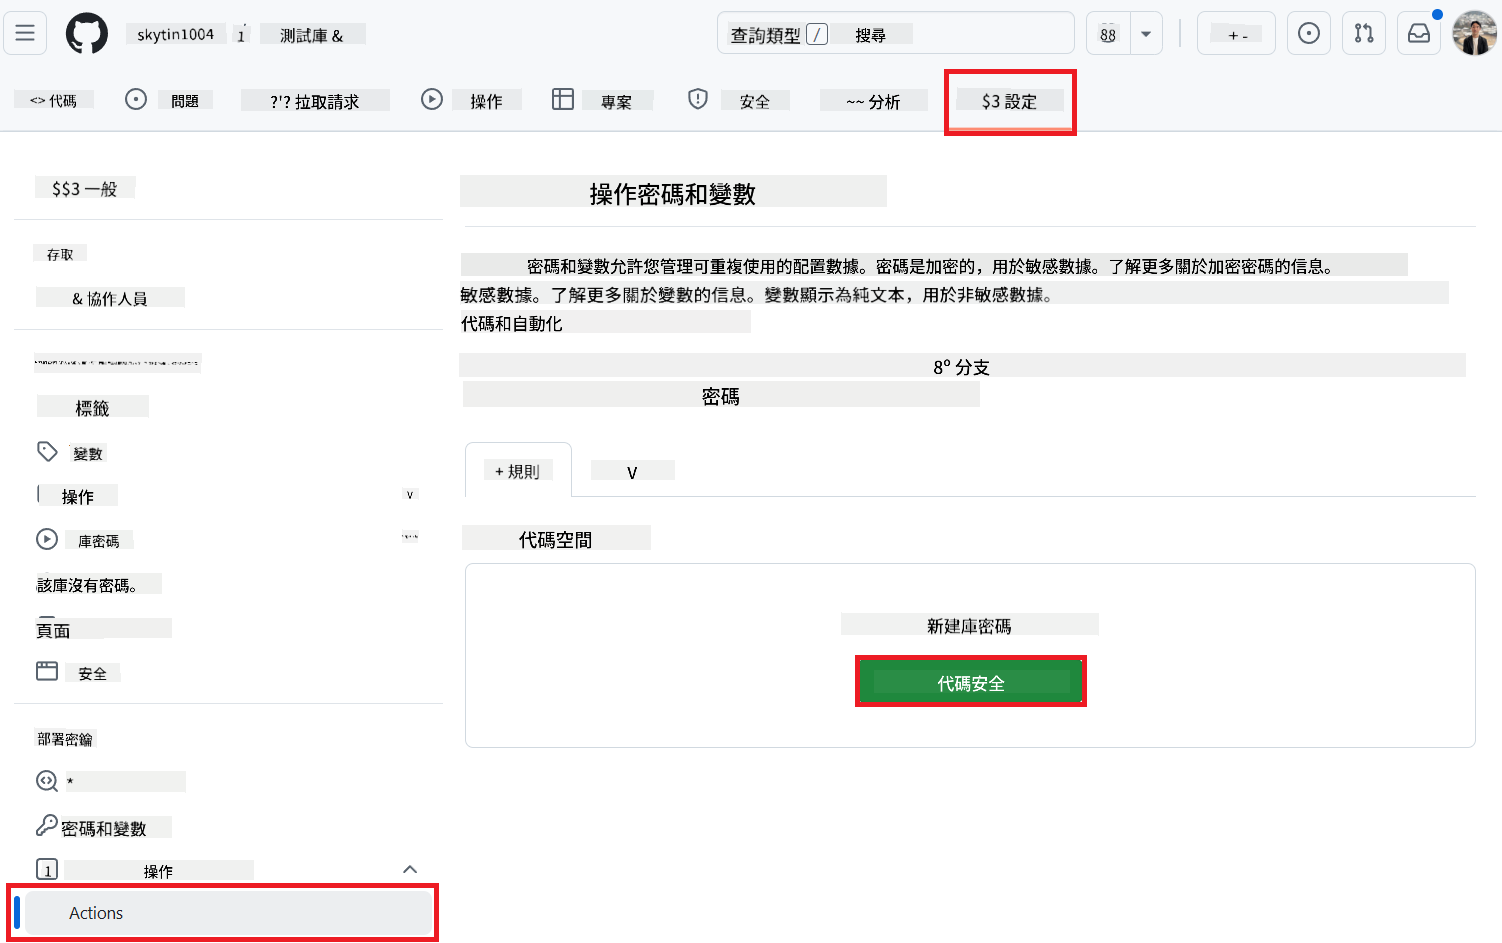Open the '+ -' create new dropdown
1502x943 pixels.
click(1237, 34)
